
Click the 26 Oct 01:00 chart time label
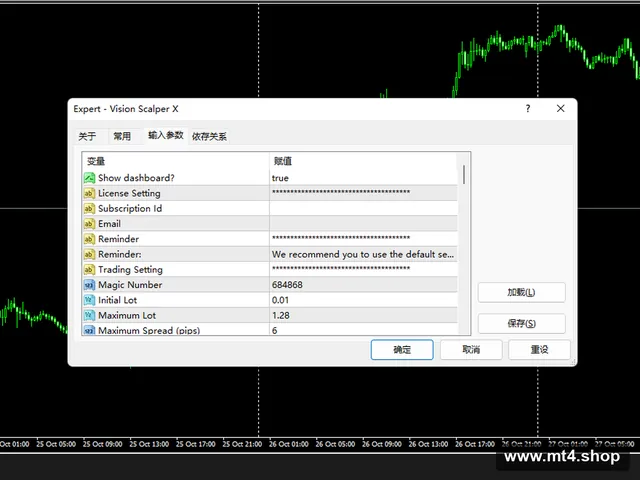[289, 444]
